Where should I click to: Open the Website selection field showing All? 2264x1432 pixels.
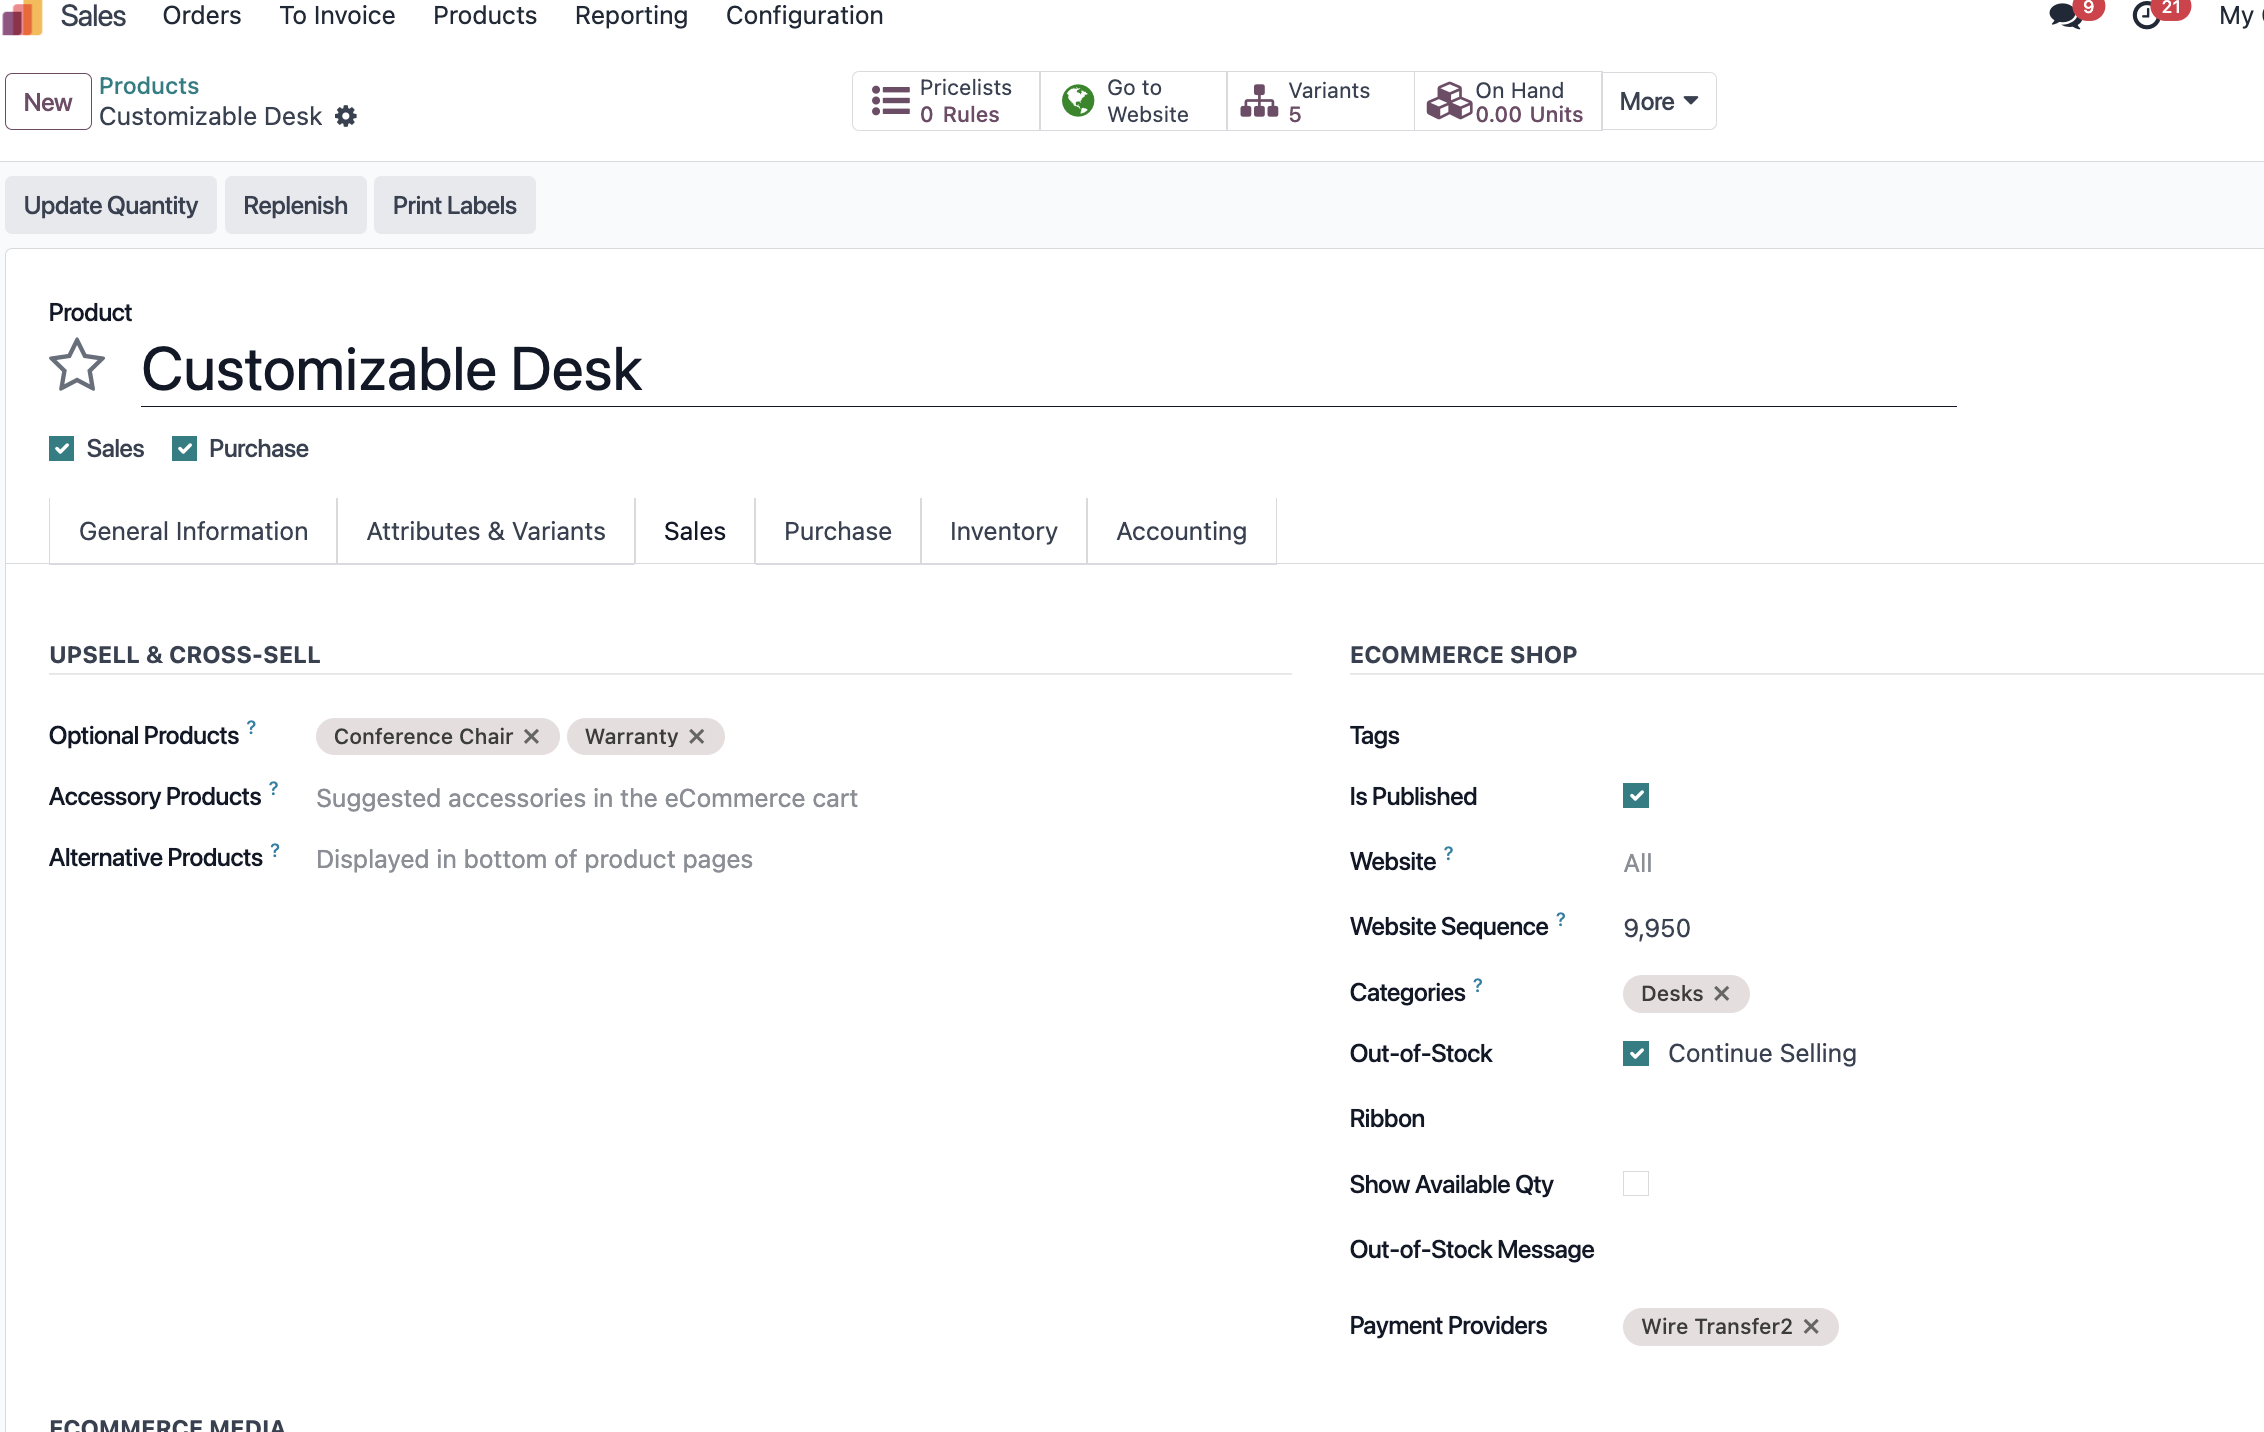(1940, 863)
